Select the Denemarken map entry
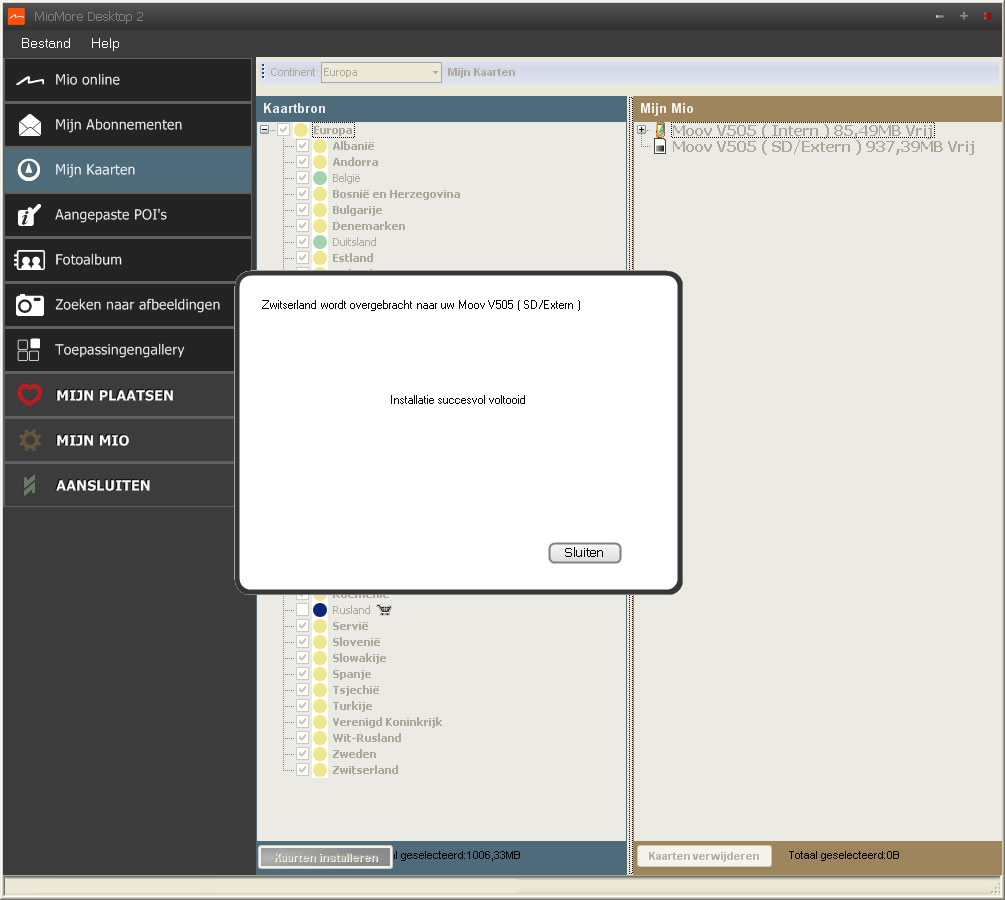 click(x=369, y=226)
